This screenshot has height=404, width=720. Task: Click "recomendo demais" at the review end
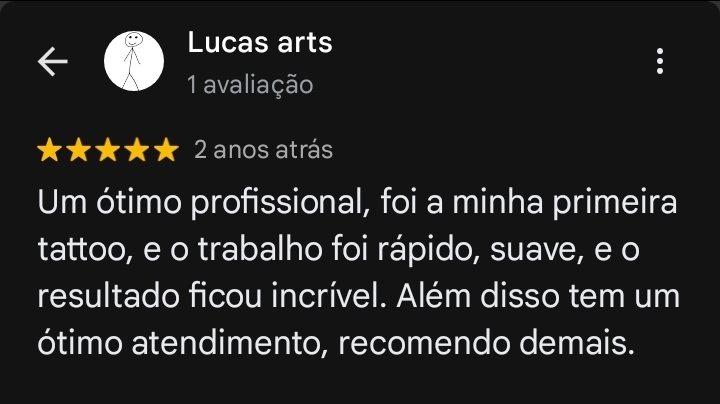[487, 343]
